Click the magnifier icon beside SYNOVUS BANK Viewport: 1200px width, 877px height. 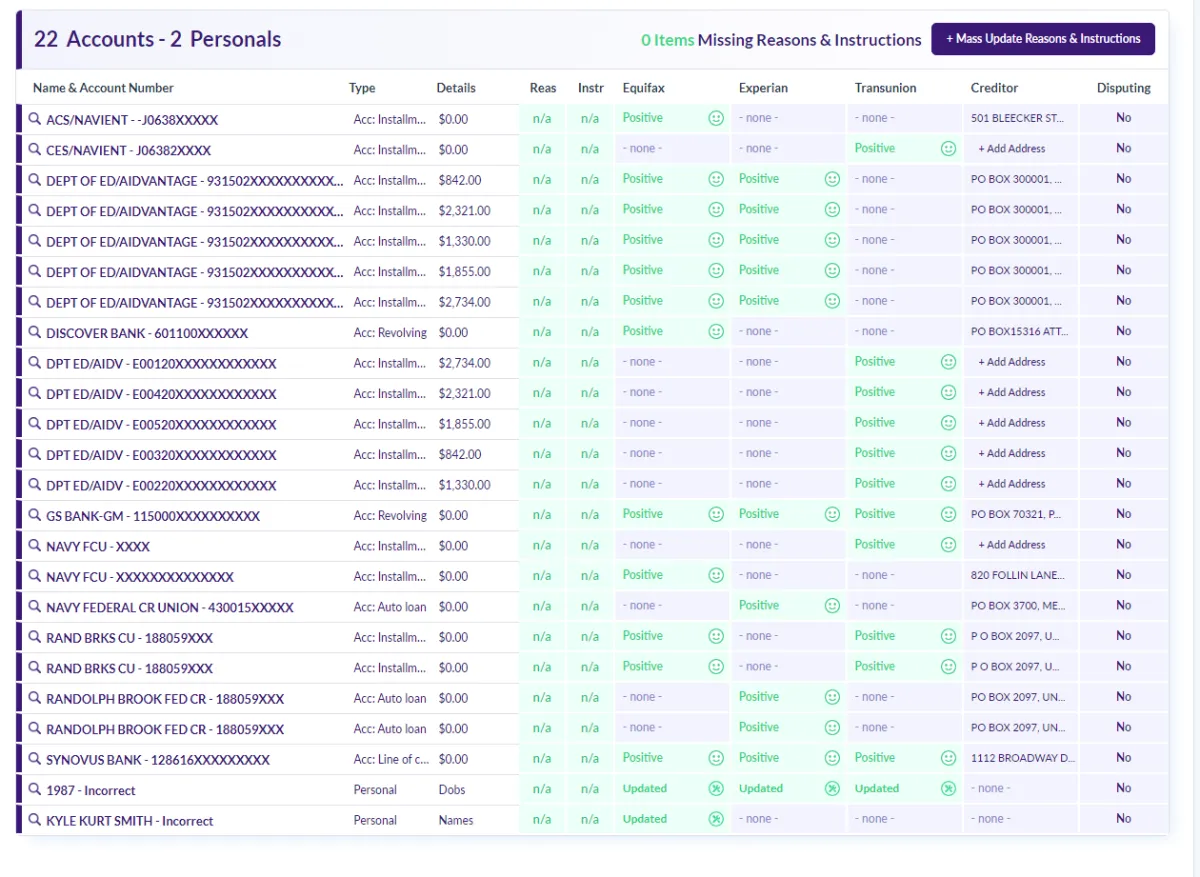34,759
